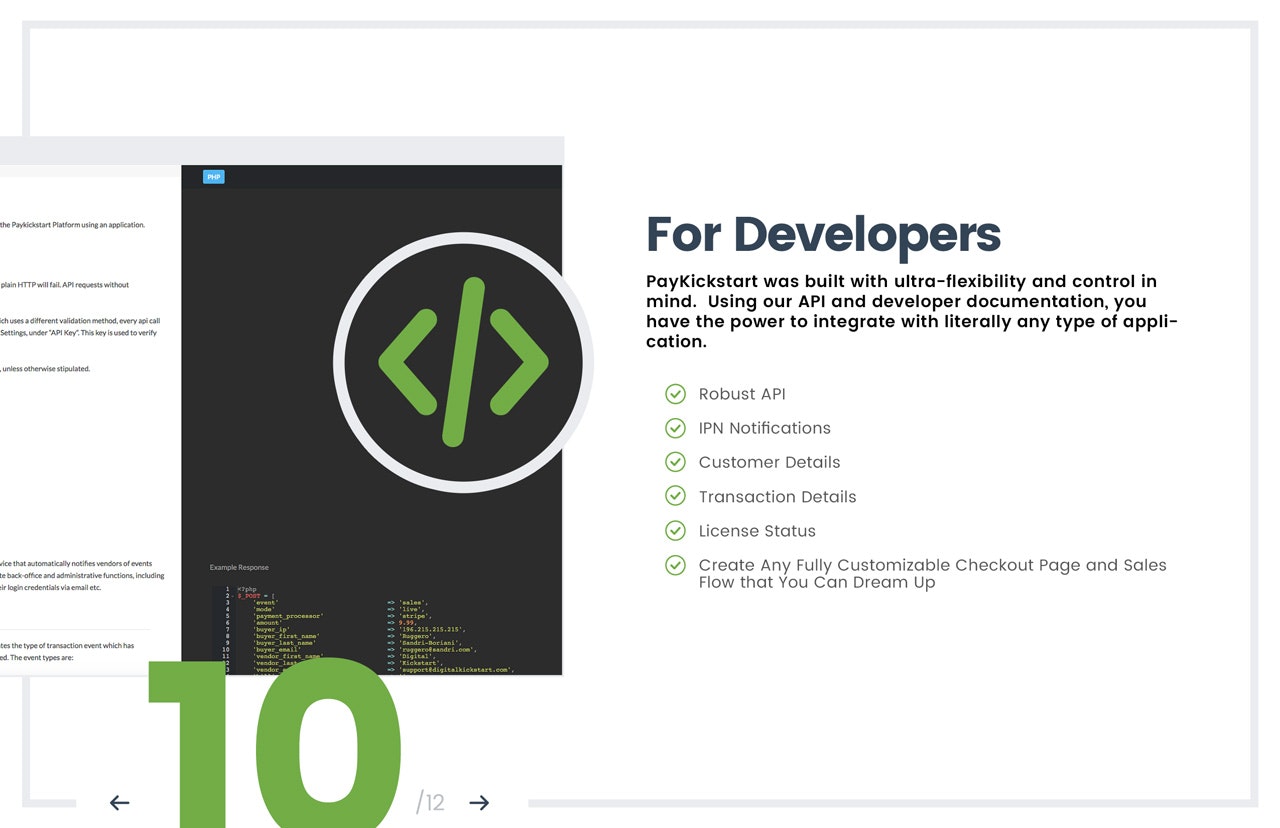Screen dimensions: 1280x828
Task: Click the 'For Developers' heading
Action: pos(823,234)
